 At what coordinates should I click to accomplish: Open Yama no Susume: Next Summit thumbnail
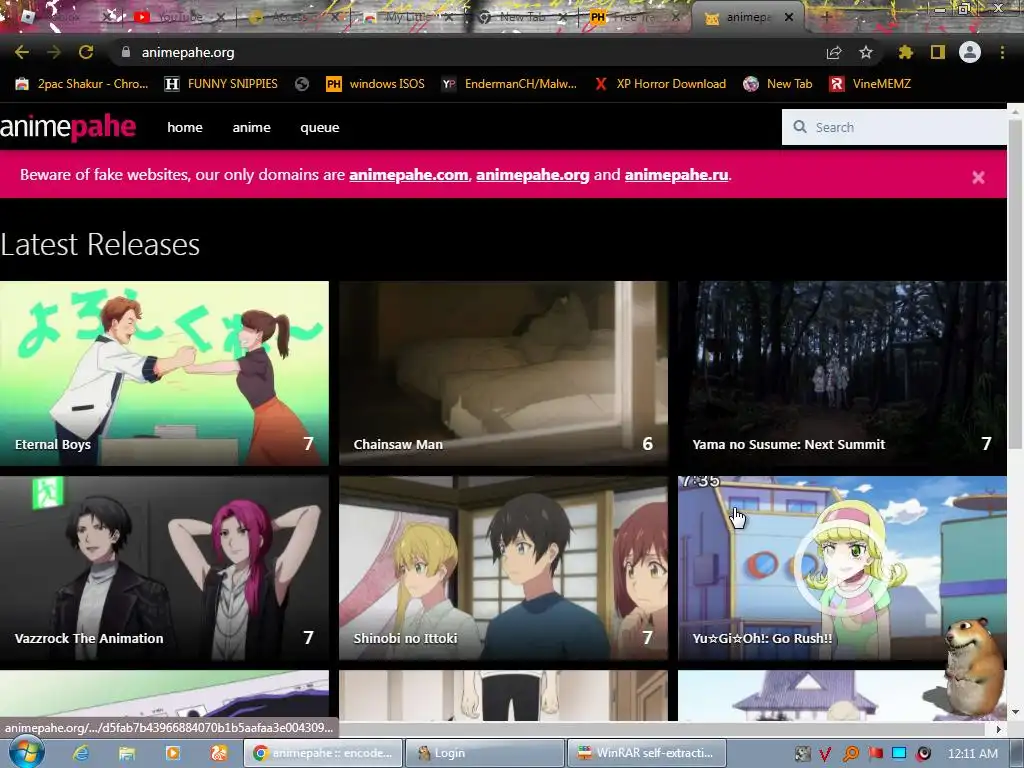point(842,373)
